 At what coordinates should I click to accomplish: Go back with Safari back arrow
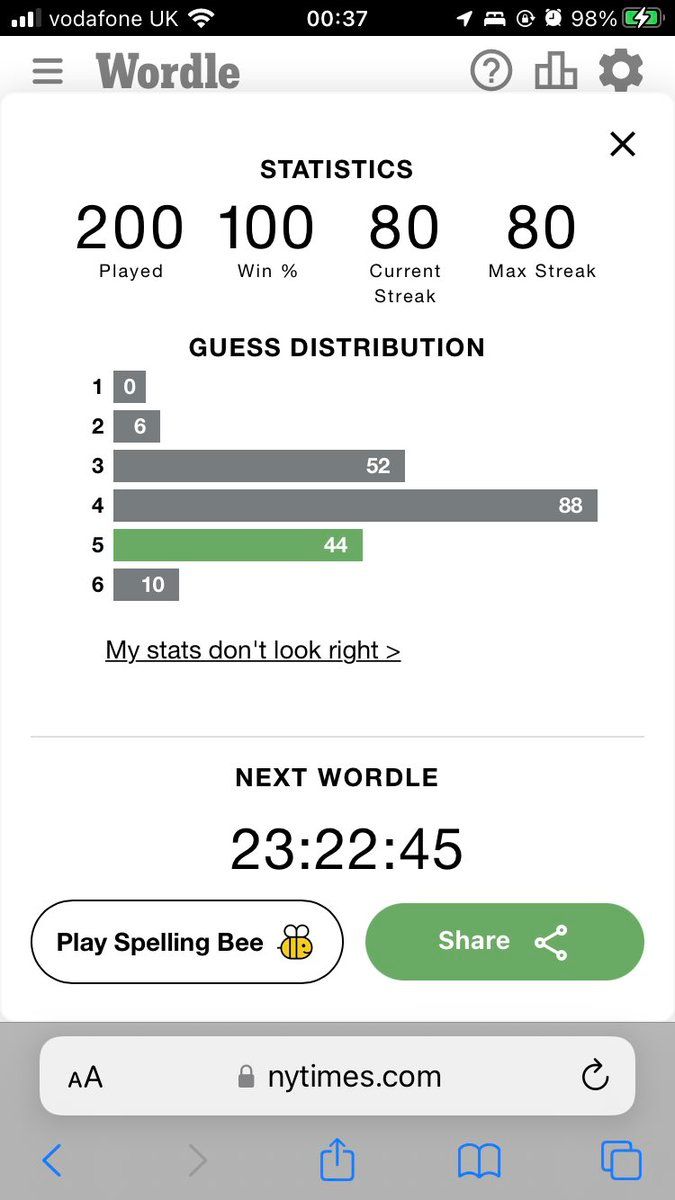click(x=53, y=1160)
